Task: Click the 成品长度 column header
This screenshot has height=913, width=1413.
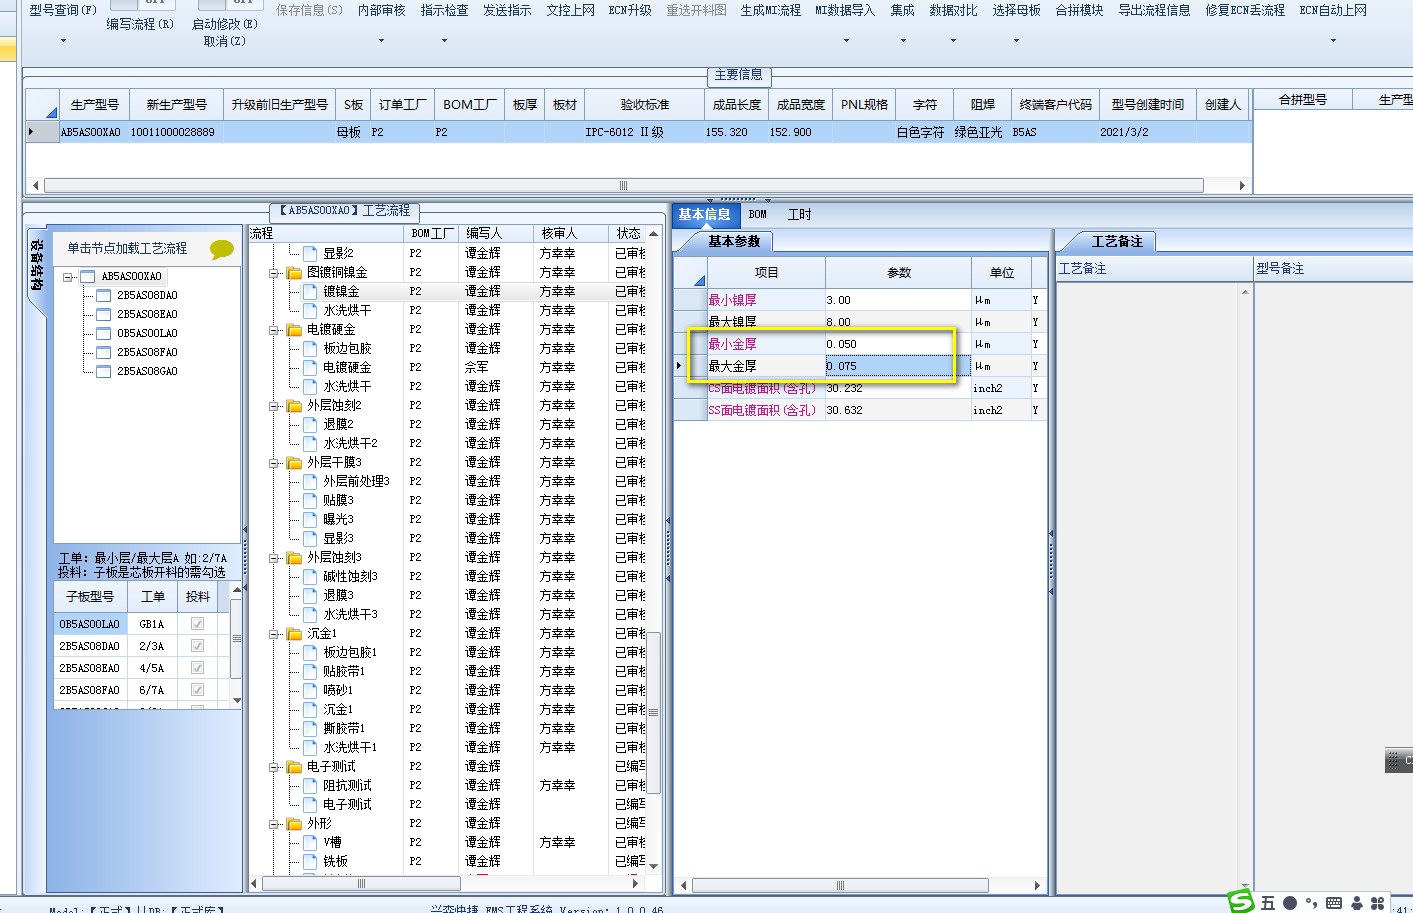Action: pyautogui.click(x=737, y=104)
